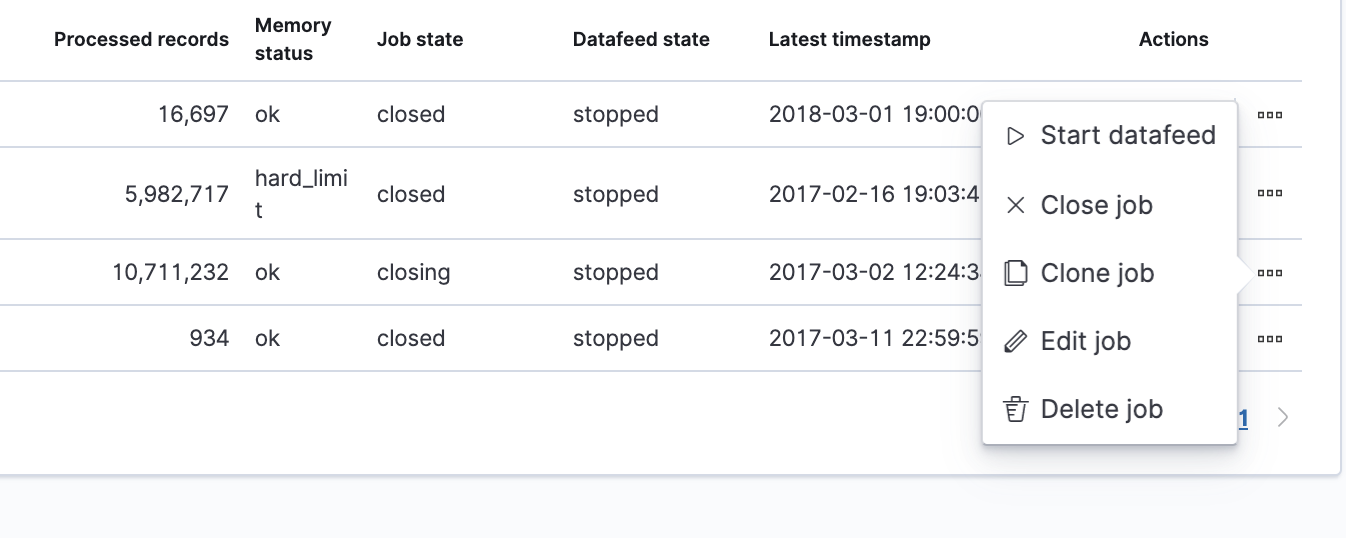Click the play icon beside Start datafeed

click(x=1016, y=136)
